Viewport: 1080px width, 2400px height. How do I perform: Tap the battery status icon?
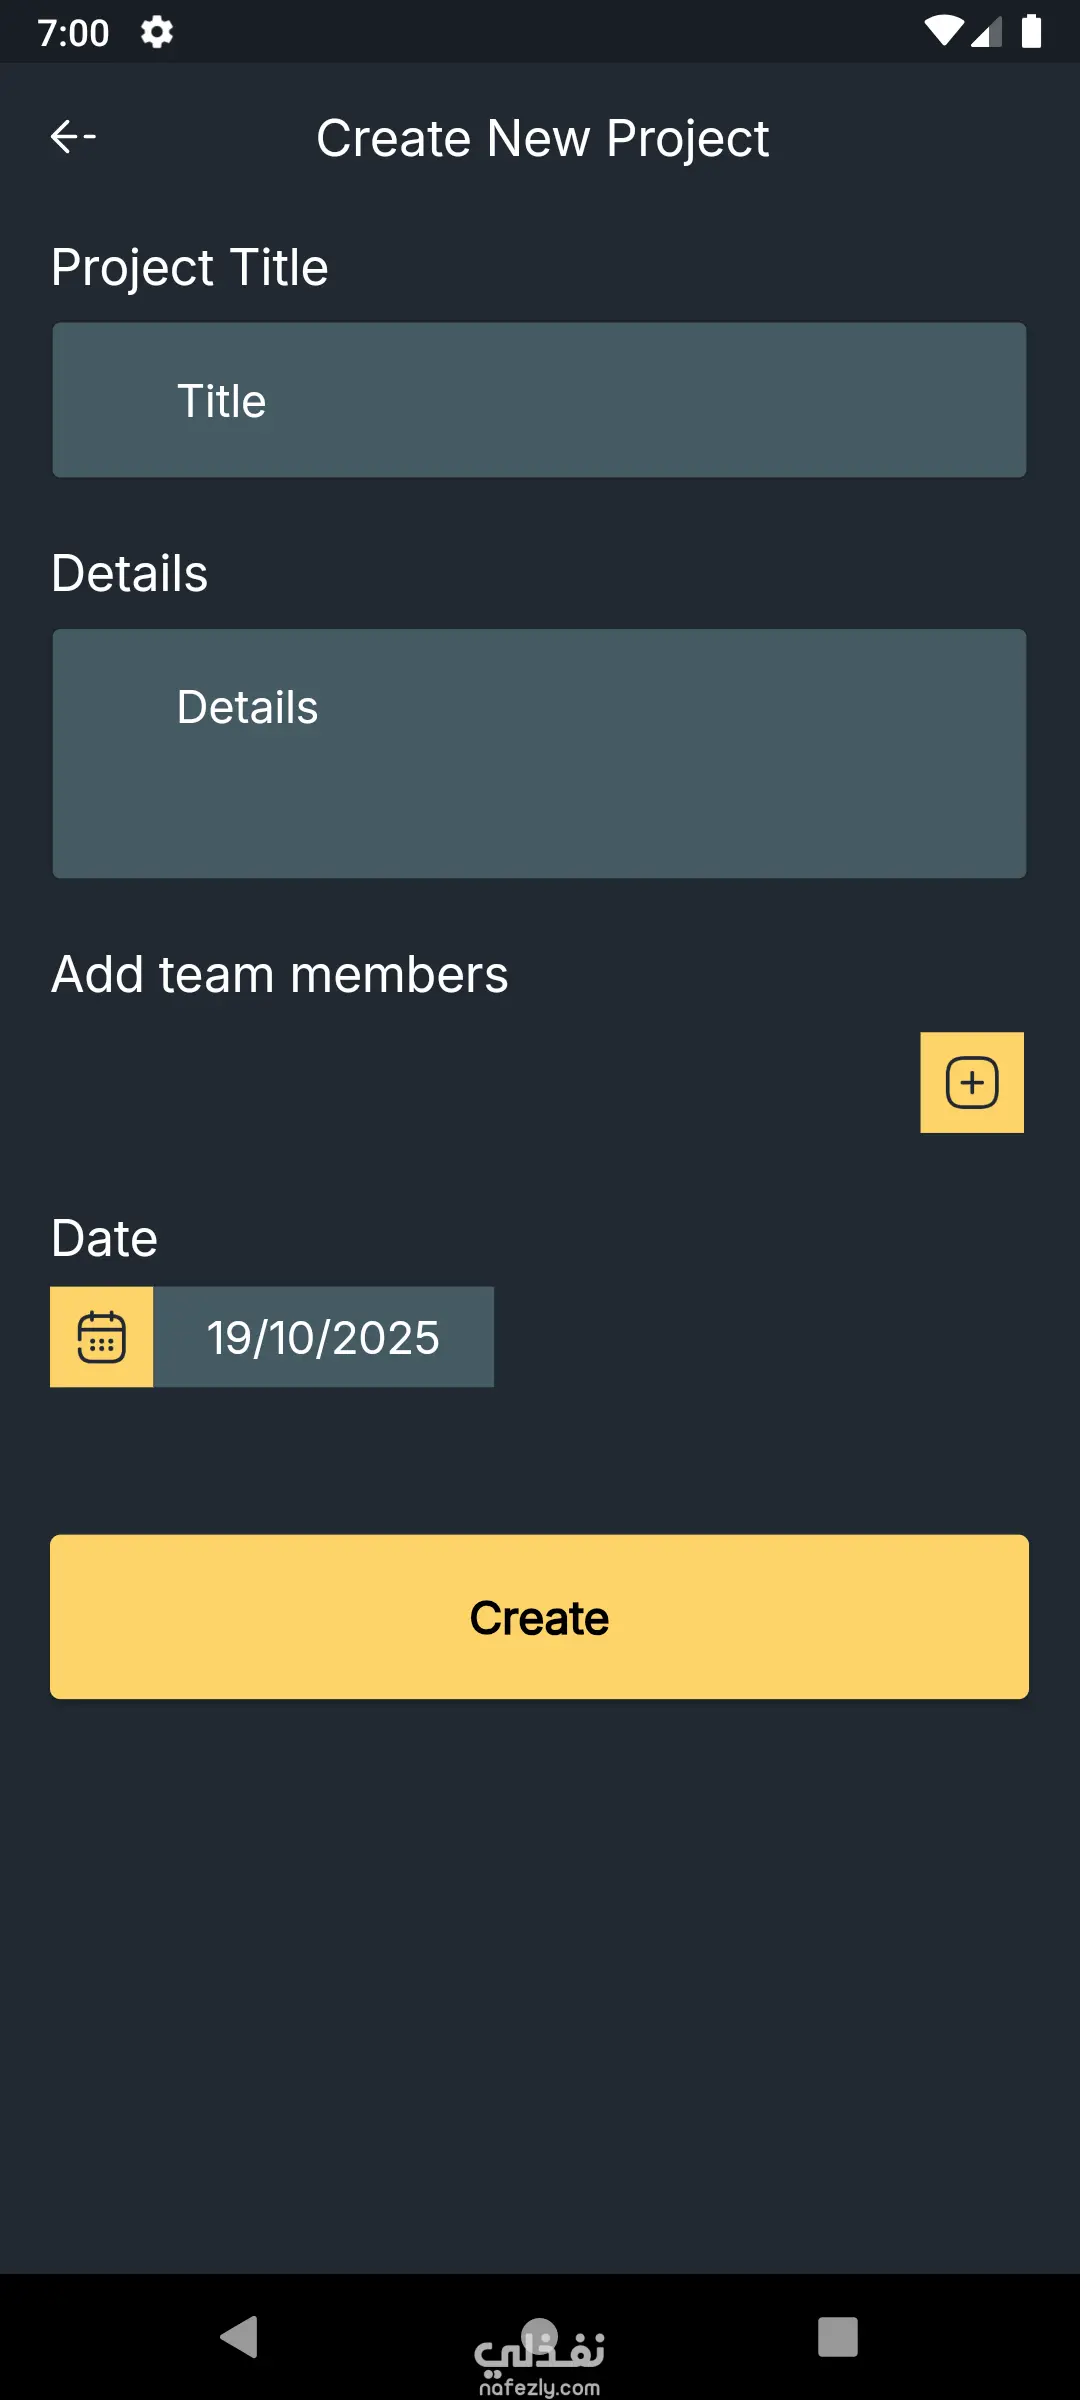click(1031, 32)
